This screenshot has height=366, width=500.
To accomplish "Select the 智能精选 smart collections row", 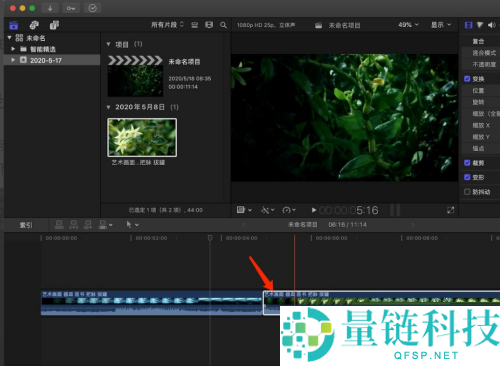I will coord(52,49).
